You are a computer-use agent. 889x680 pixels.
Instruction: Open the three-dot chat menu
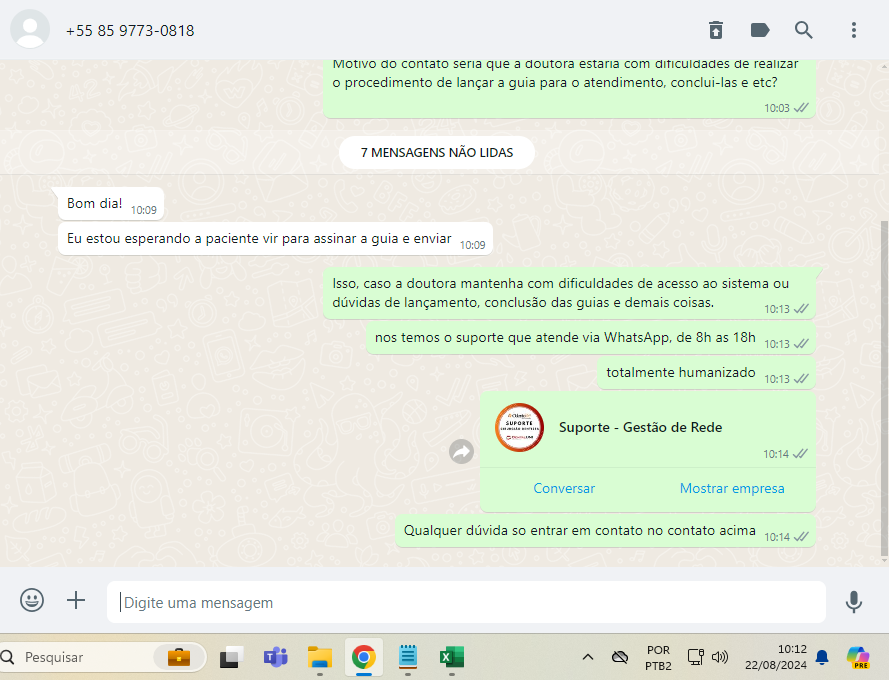(x=853, y=30)
